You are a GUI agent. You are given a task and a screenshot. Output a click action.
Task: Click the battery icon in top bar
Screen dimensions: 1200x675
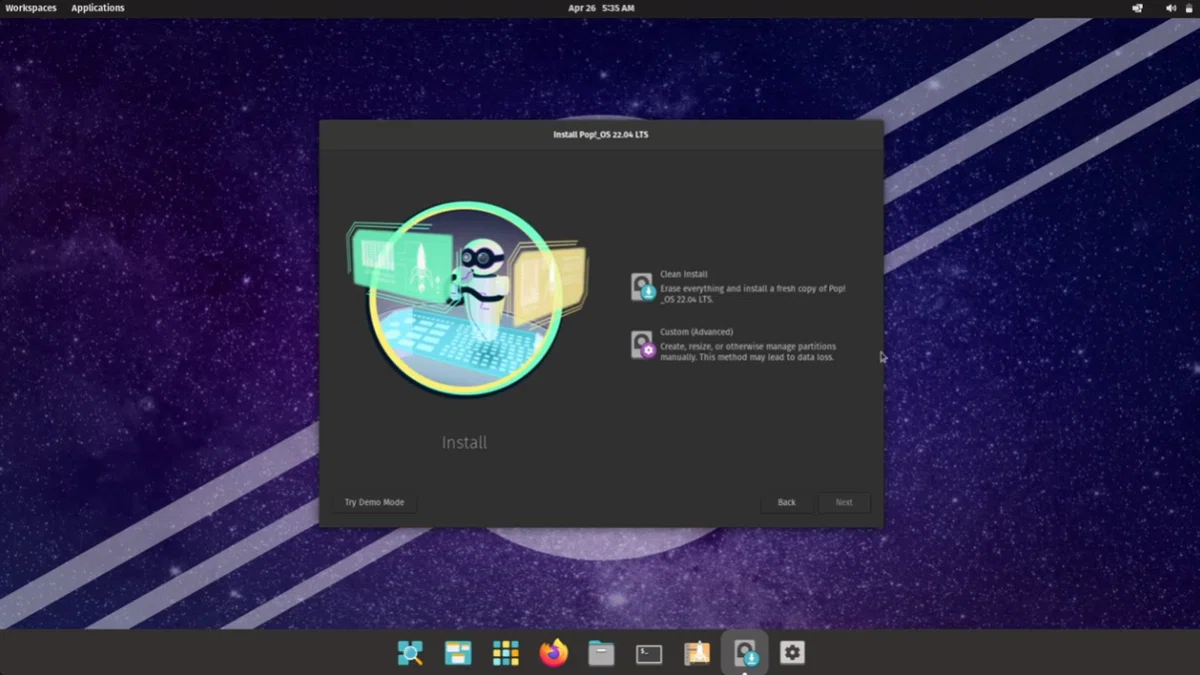pos(1188,8)
